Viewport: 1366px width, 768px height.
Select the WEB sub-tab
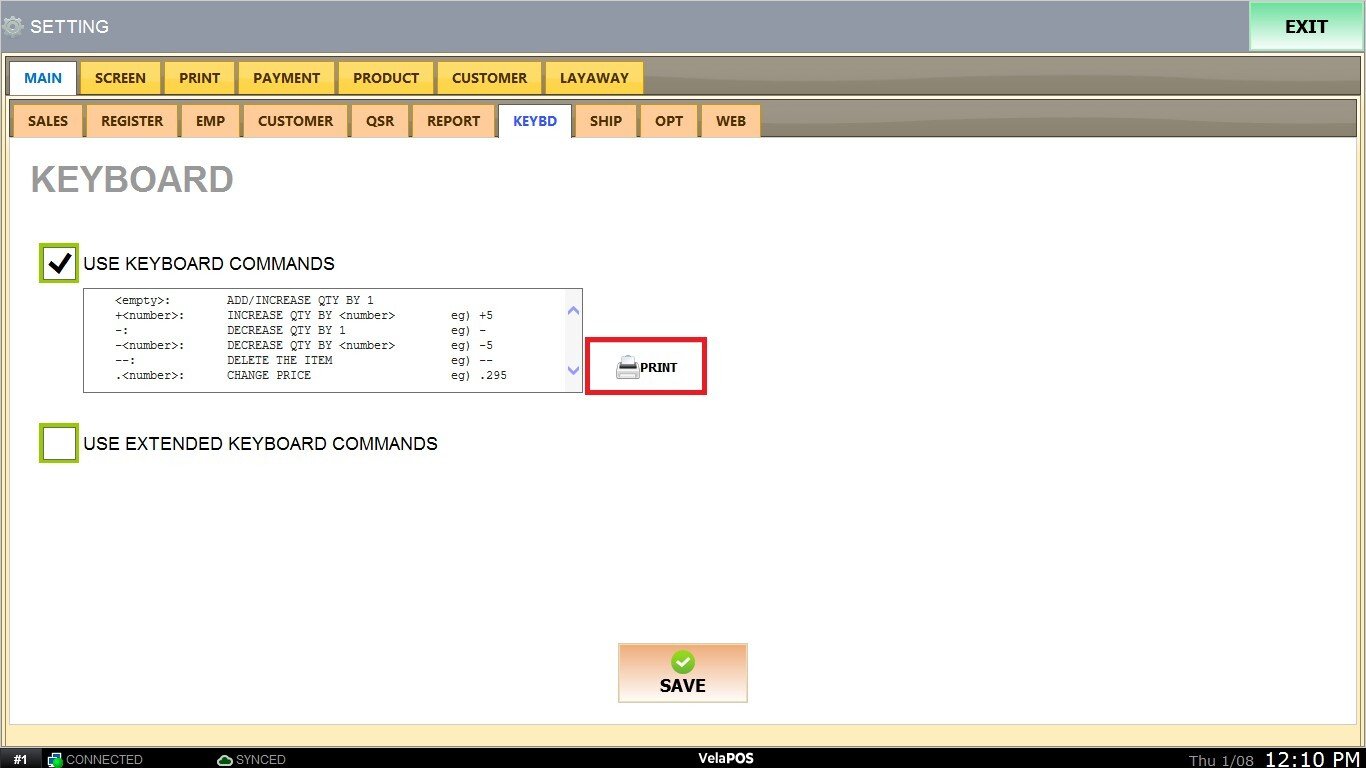[731, 121]
